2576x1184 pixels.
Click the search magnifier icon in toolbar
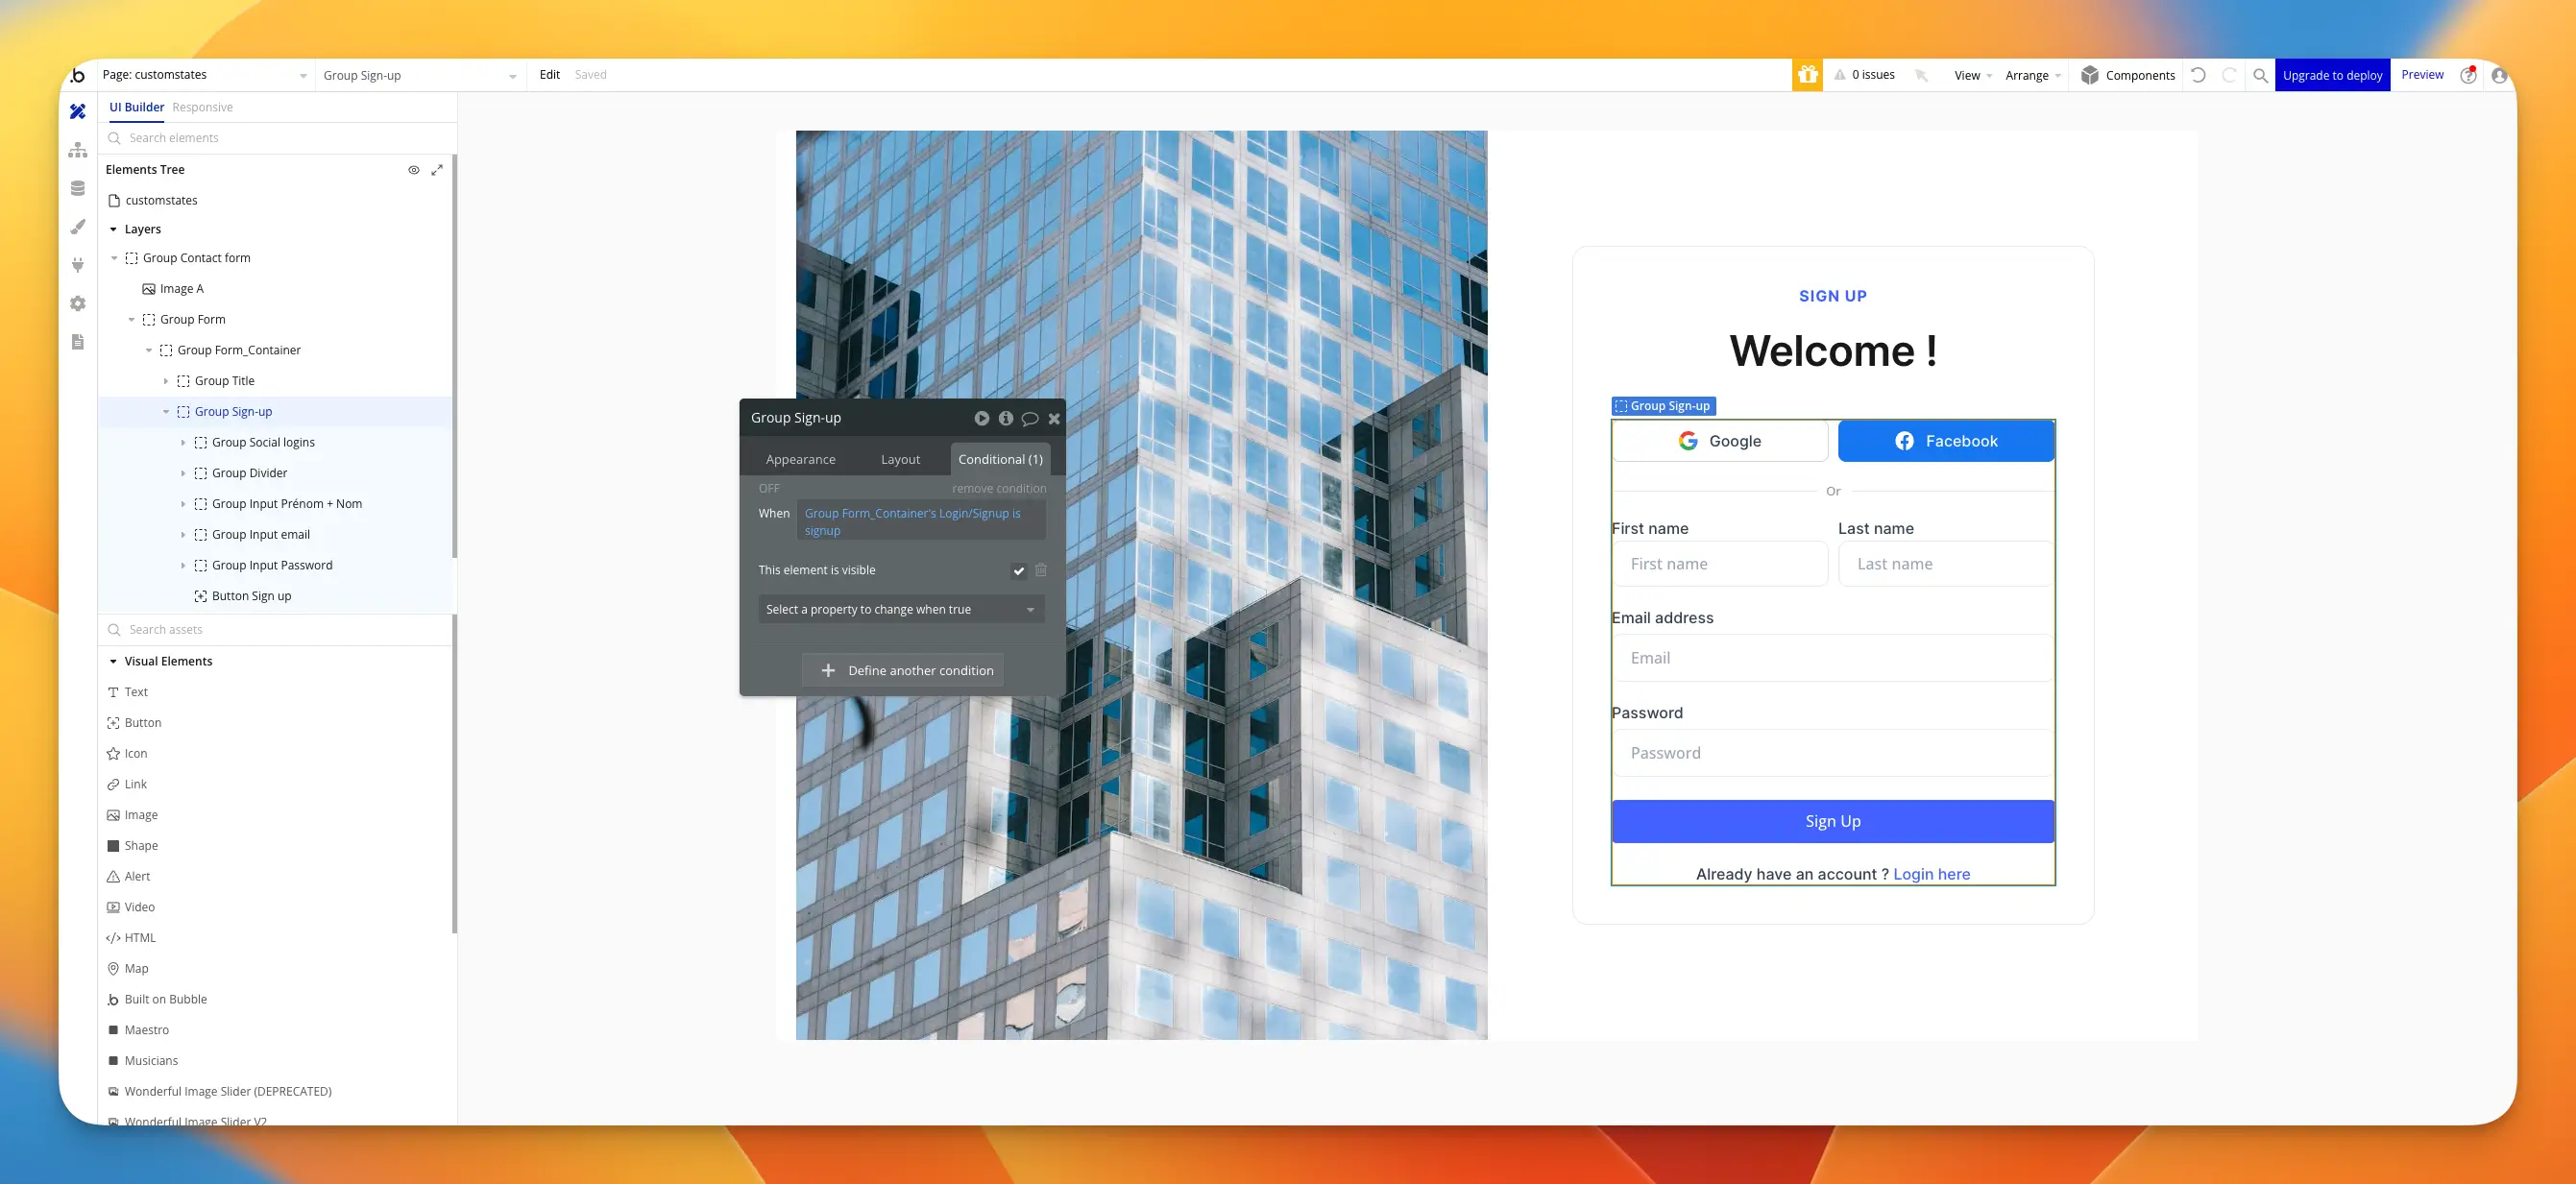[2262, 76]
